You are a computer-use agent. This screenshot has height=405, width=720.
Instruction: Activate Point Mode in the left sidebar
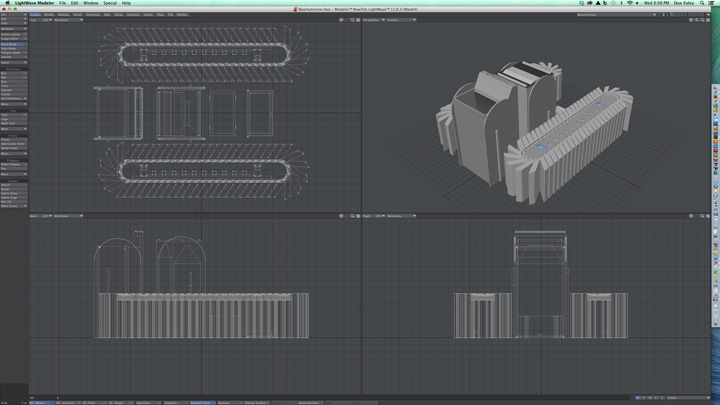click(13, 45)
